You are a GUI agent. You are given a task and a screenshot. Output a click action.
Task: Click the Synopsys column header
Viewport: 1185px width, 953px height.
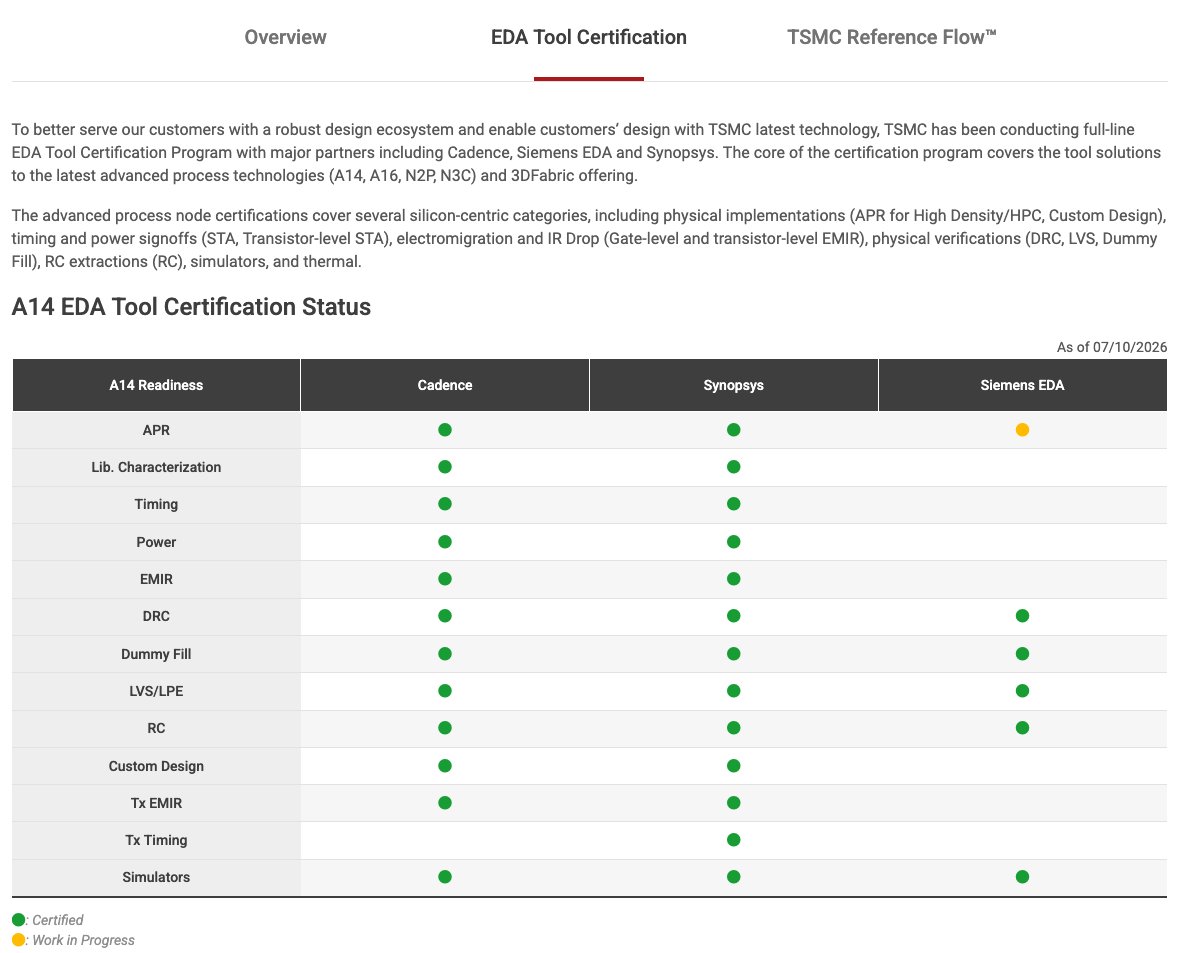point(734,385)
